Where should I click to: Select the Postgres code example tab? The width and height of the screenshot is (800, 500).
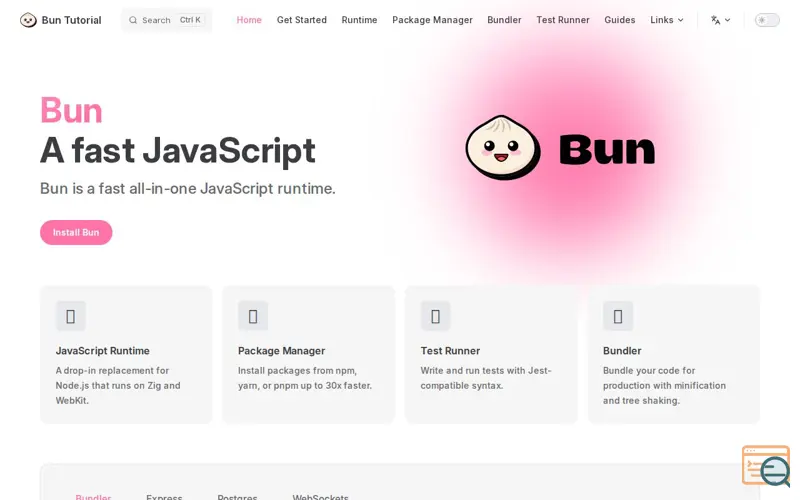tap(237, 496)
